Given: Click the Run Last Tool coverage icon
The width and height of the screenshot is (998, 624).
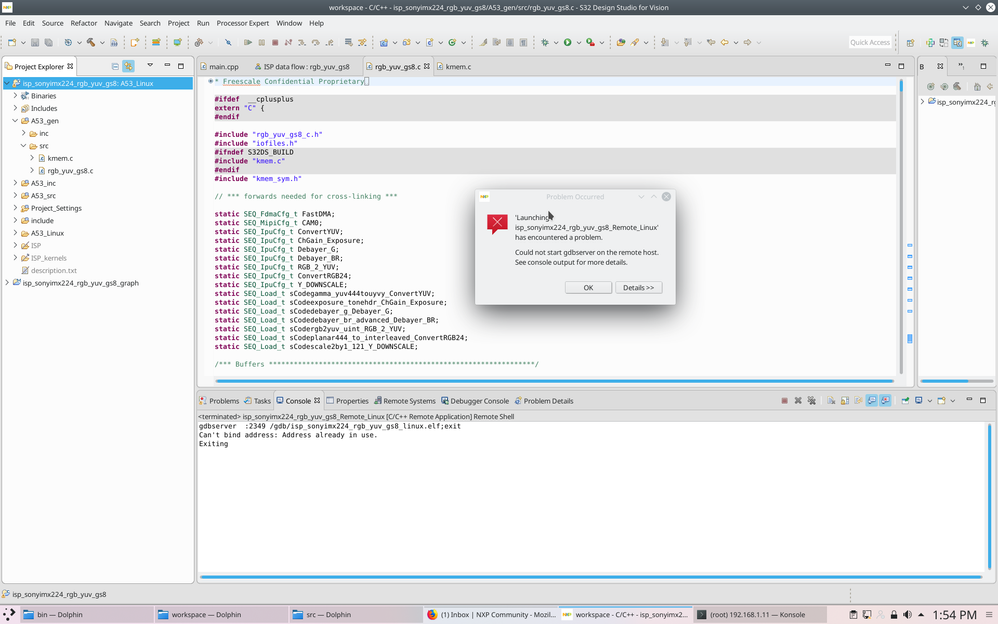Looking at the screenshot, I should pyautogui.click(x=591, y=43).
